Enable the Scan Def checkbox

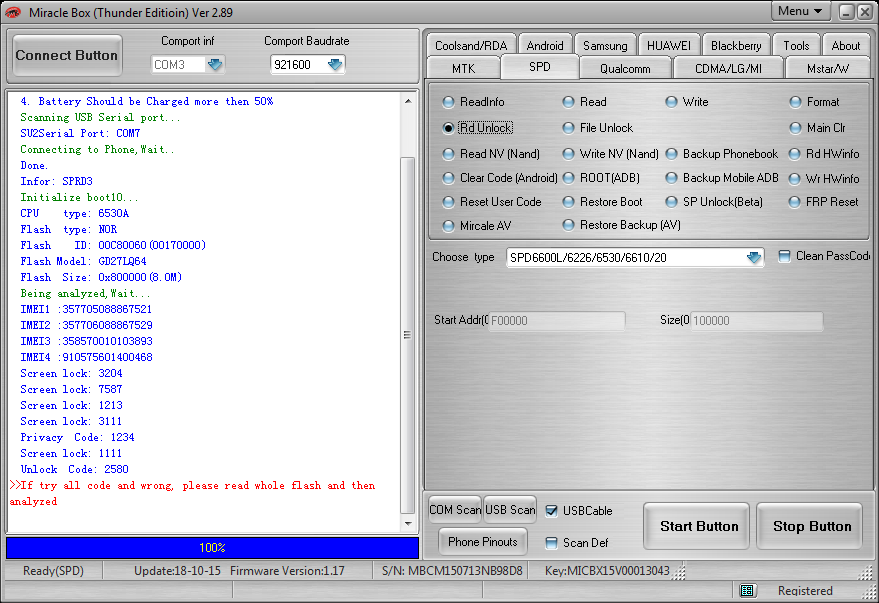(552, 542)
